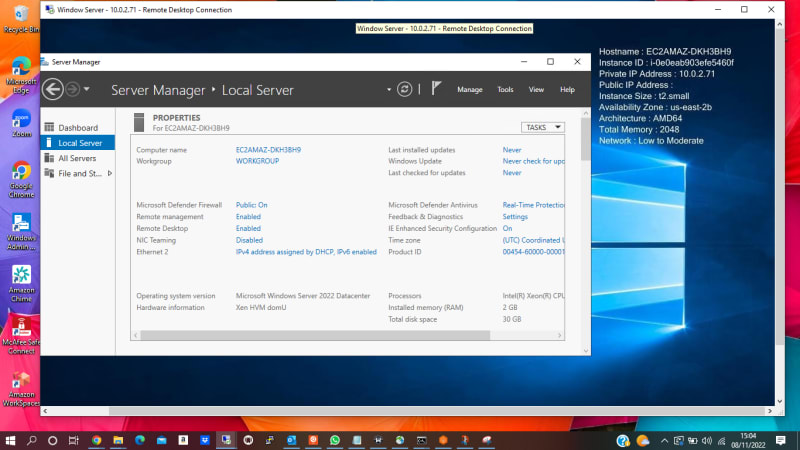Open Recycle Bin desktop icon
Image resolution: width=800 pixels, height=450 pixels.
coord(21,19)
